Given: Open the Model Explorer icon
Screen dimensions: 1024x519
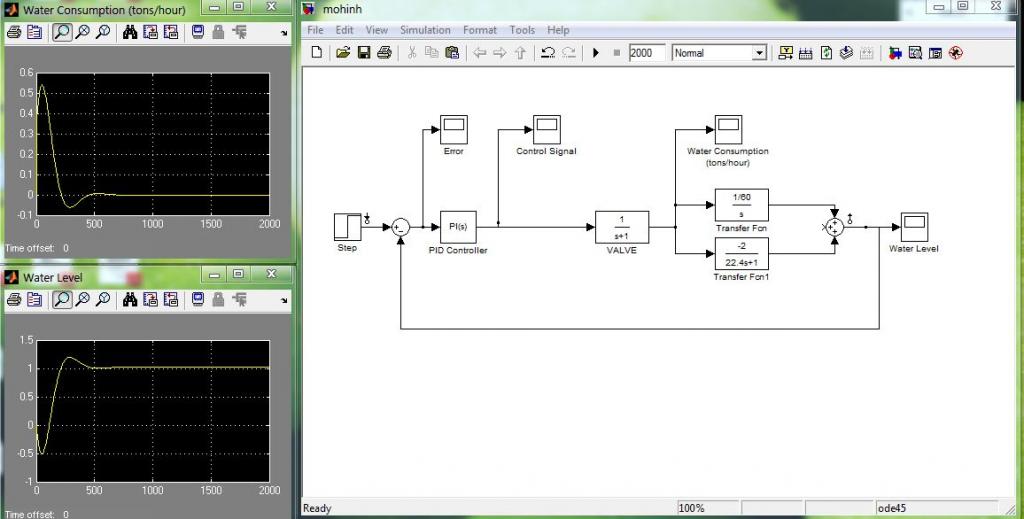Looking at the screenshot, I should pos(916,53).
